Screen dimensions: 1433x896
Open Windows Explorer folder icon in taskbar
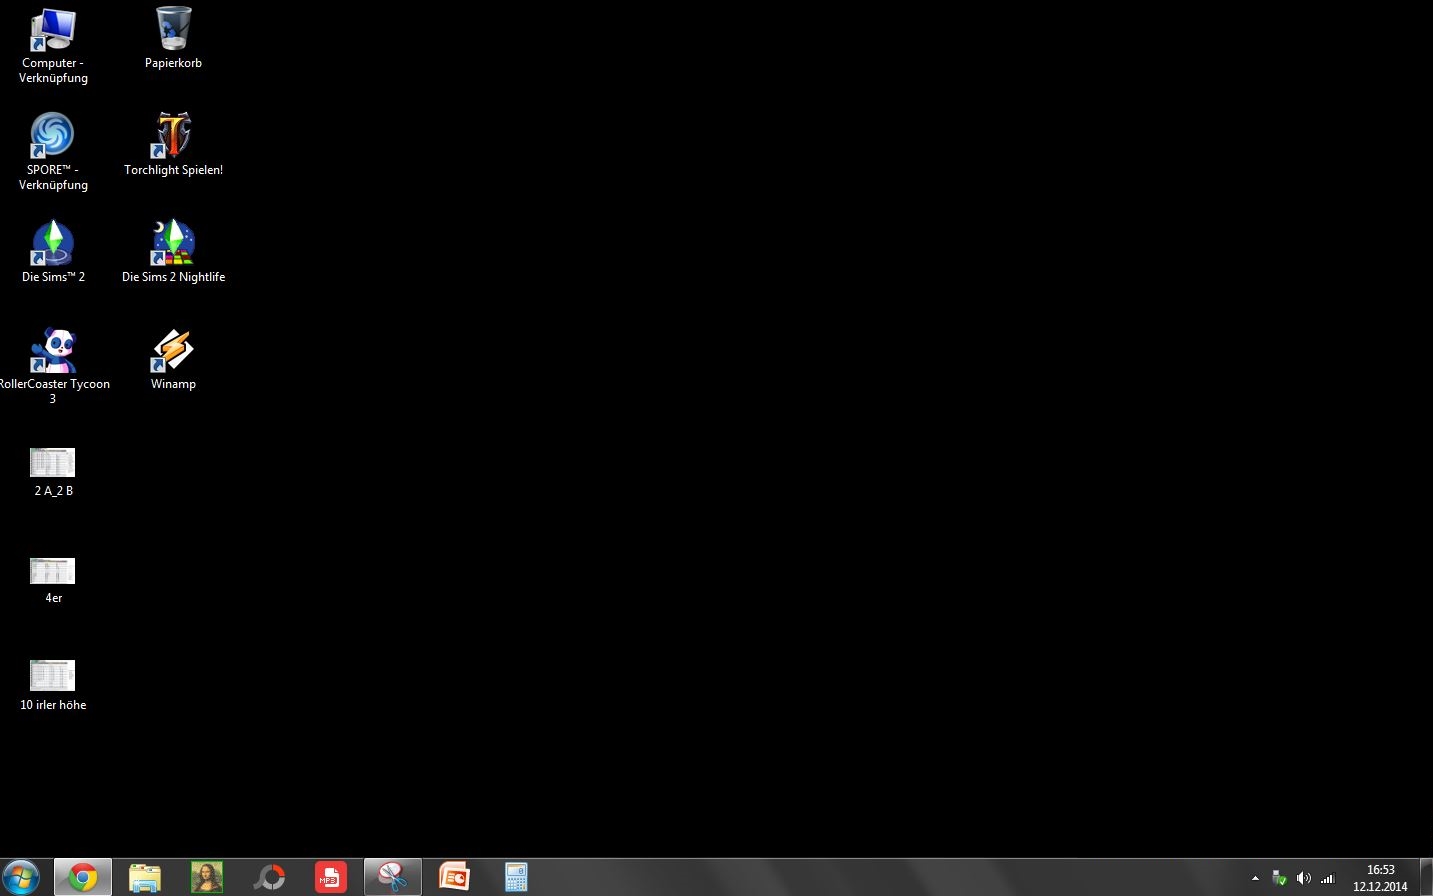145,878
